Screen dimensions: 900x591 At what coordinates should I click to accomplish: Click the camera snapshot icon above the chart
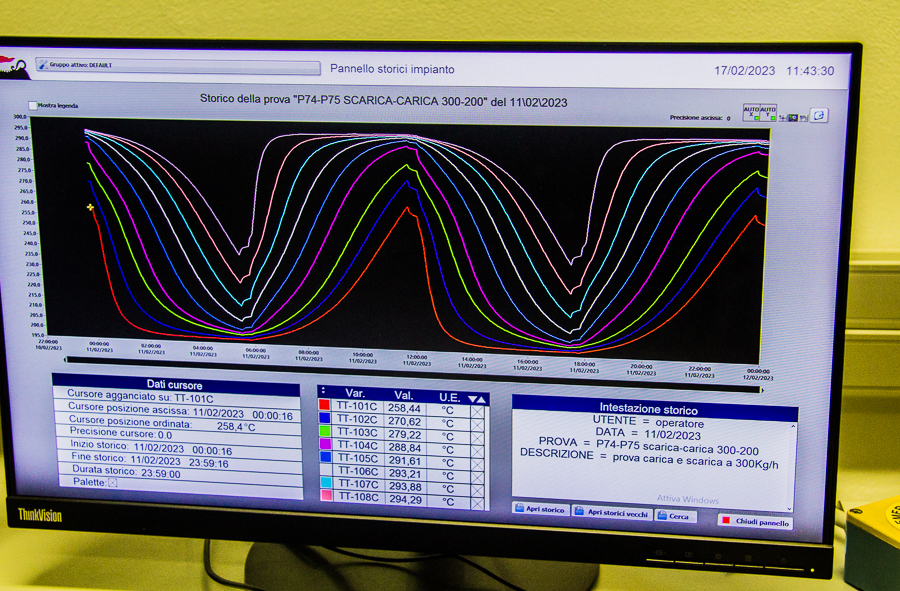[793, 118]
